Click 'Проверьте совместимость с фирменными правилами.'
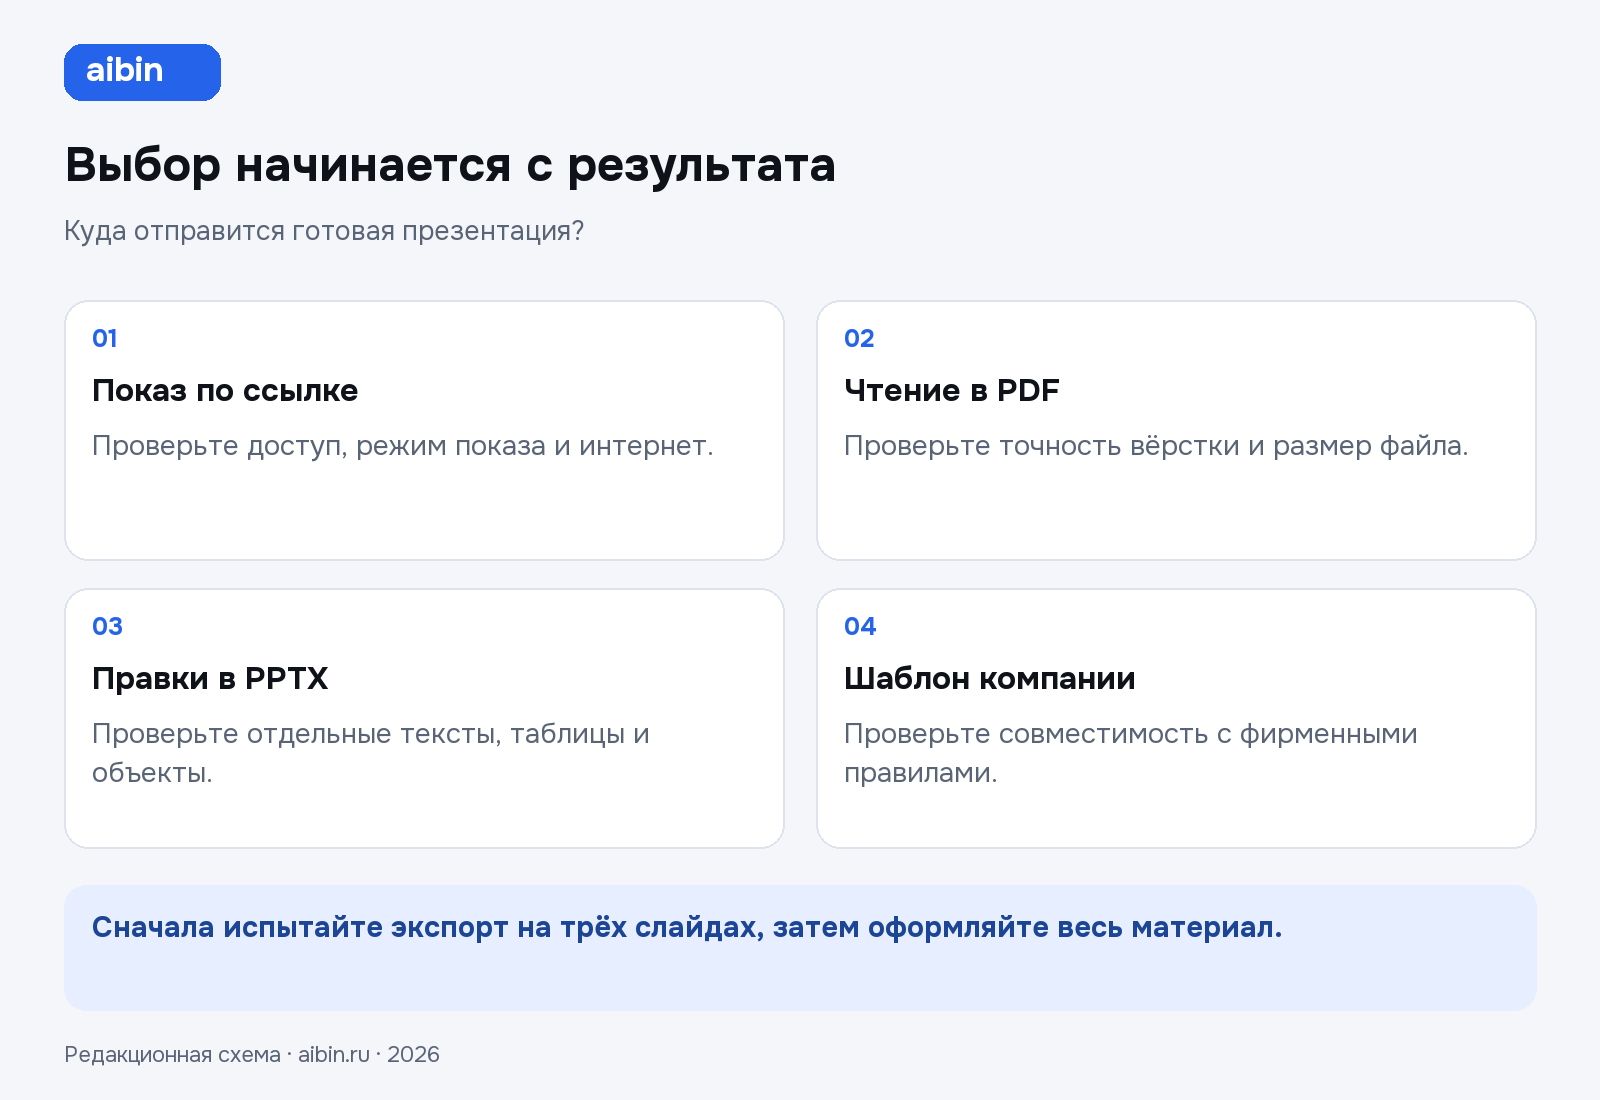1600x1100 pixels. click(x=1131, y=753)
